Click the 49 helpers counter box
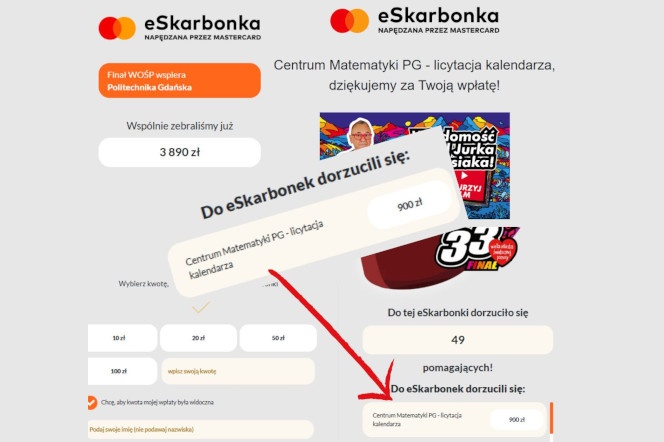The height and width of the screenshot is (442, 664). pos(458,340)
